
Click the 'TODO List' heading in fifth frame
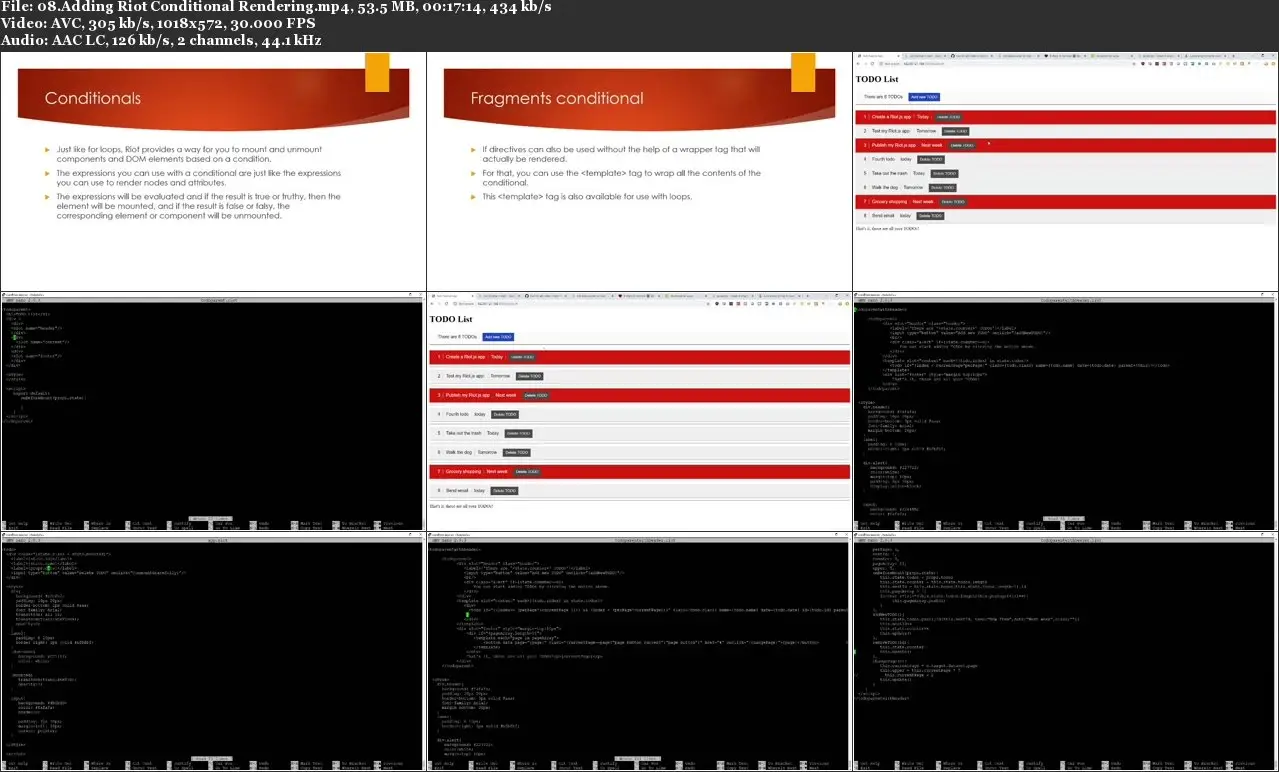click(x=451, y=319)
